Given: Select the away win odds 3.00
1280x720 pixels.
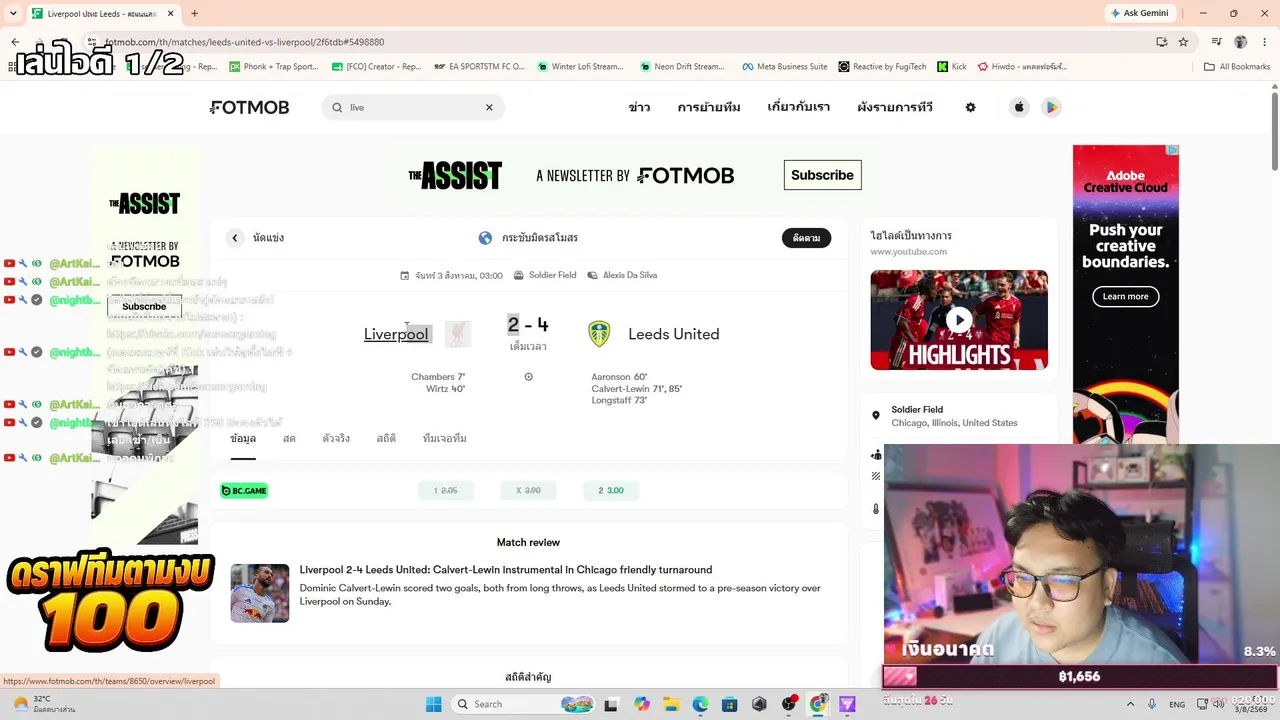Looking at the screenshot, I should [611, 490].
